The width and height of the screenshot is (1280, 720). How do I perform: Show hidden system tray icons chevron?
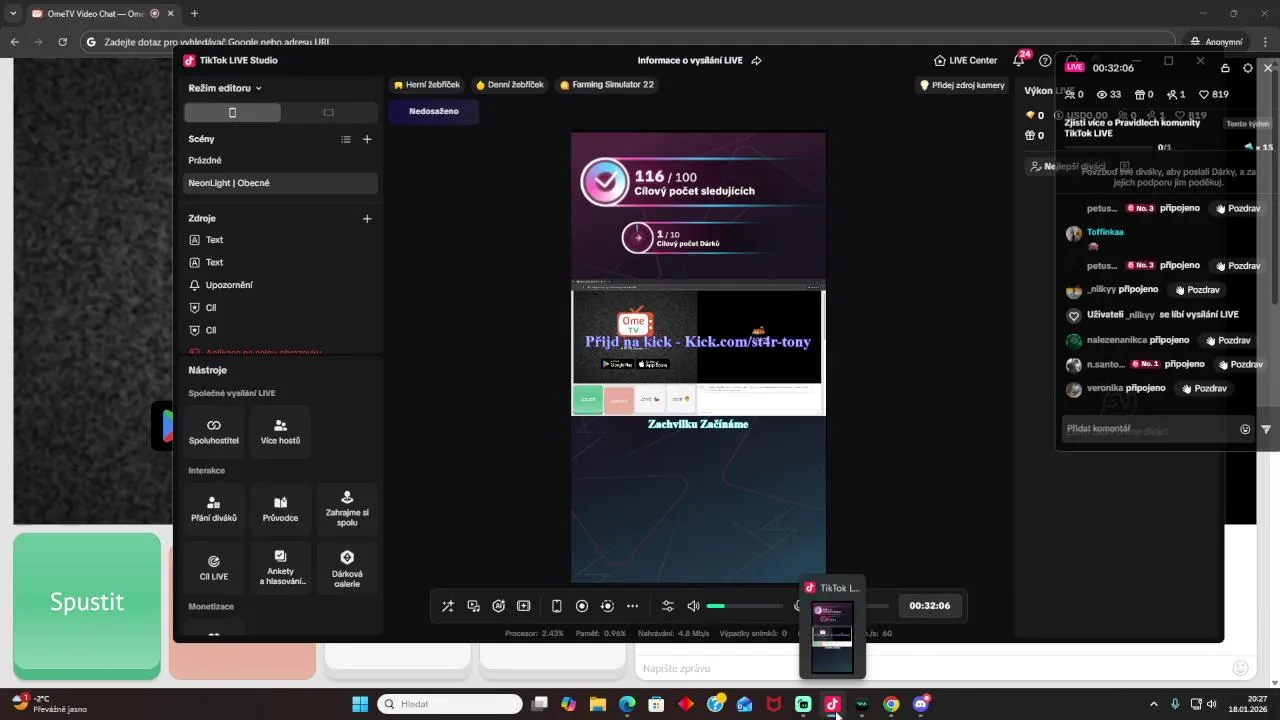click(1153, 704)
